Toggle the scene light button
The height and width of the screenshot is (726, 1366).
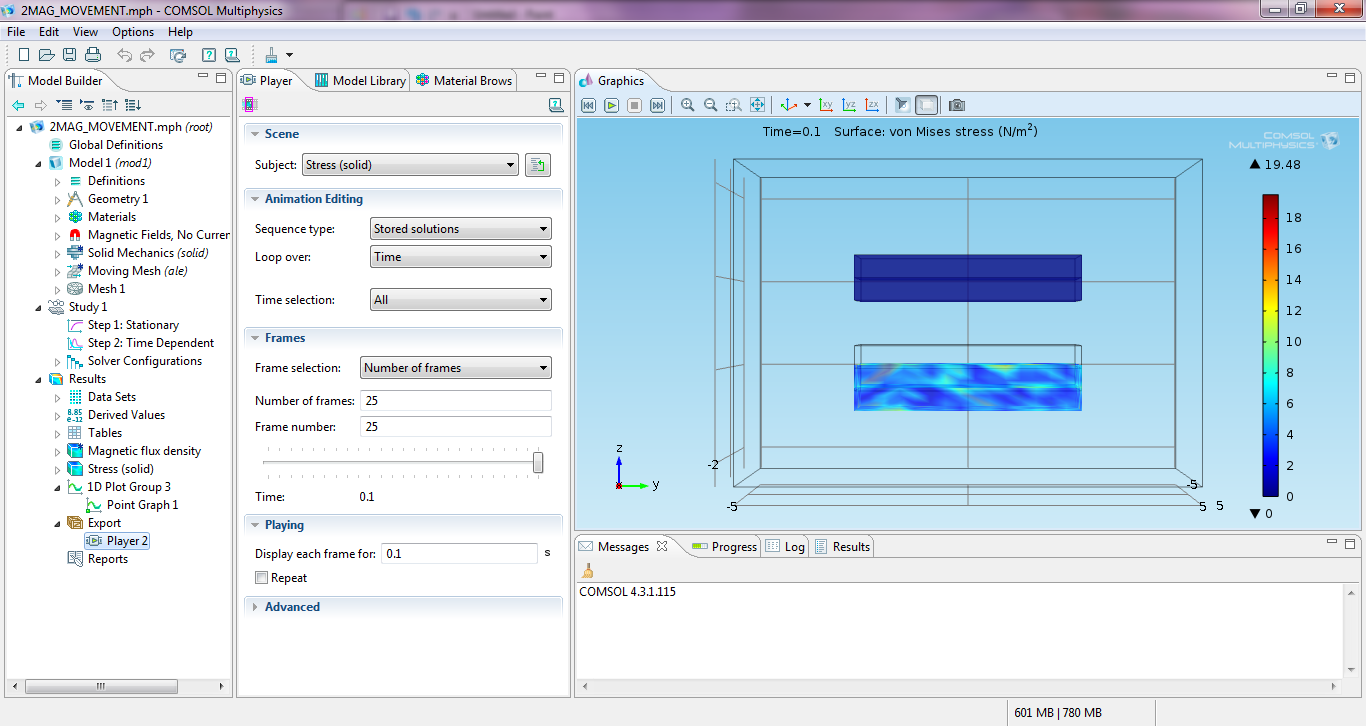tap(902, 105)
